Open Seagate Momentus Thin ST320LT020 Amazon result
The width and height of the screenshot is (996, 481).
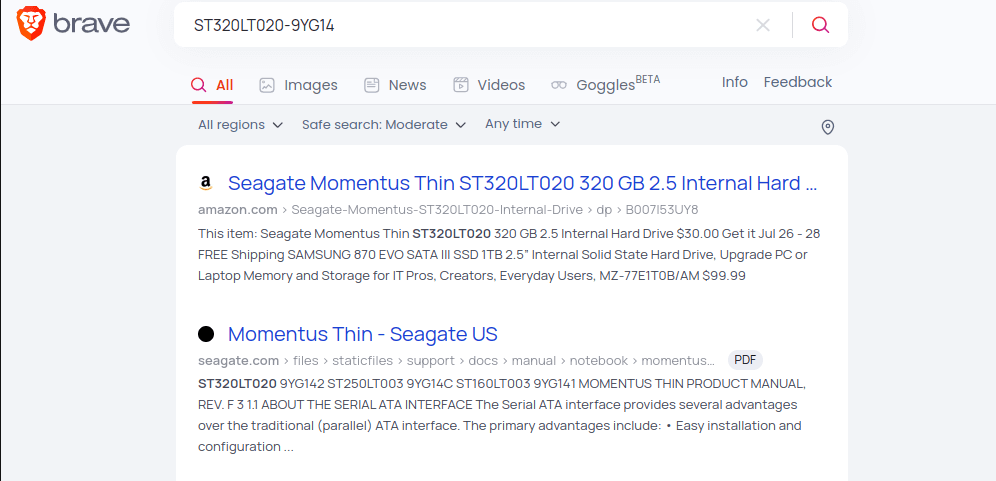tap(522, 183)
